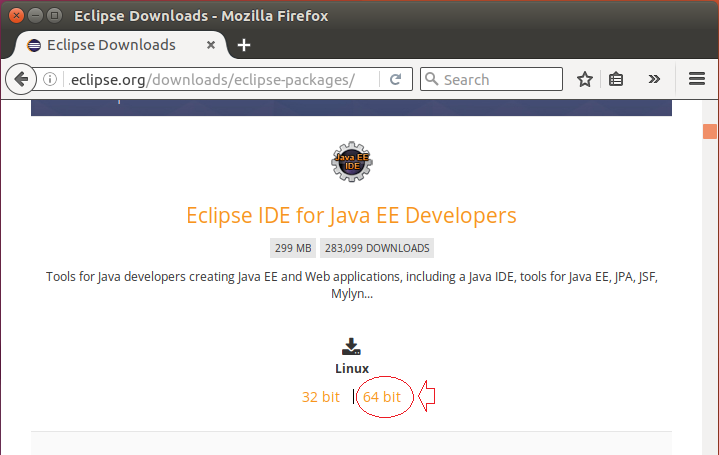Select the Eclipse Downloads tab
Viewport: 719px width, 455px height.
[120, 45]
